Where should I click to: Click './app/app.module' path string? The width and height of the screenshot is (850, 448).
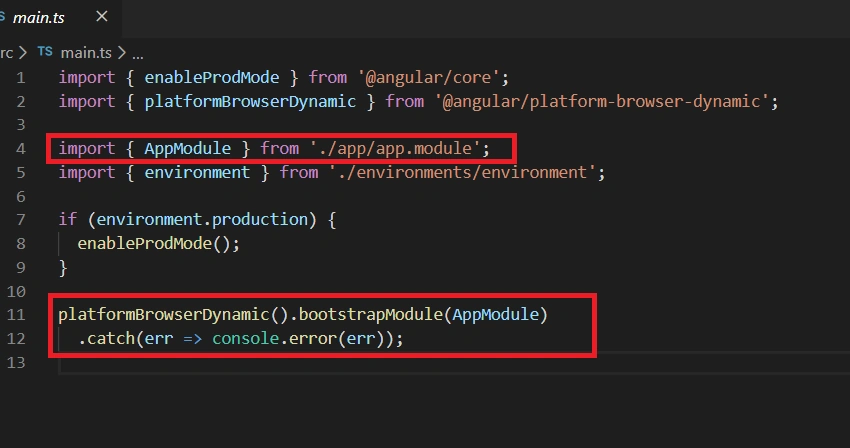pyautogui.click(x=395, y=149)
